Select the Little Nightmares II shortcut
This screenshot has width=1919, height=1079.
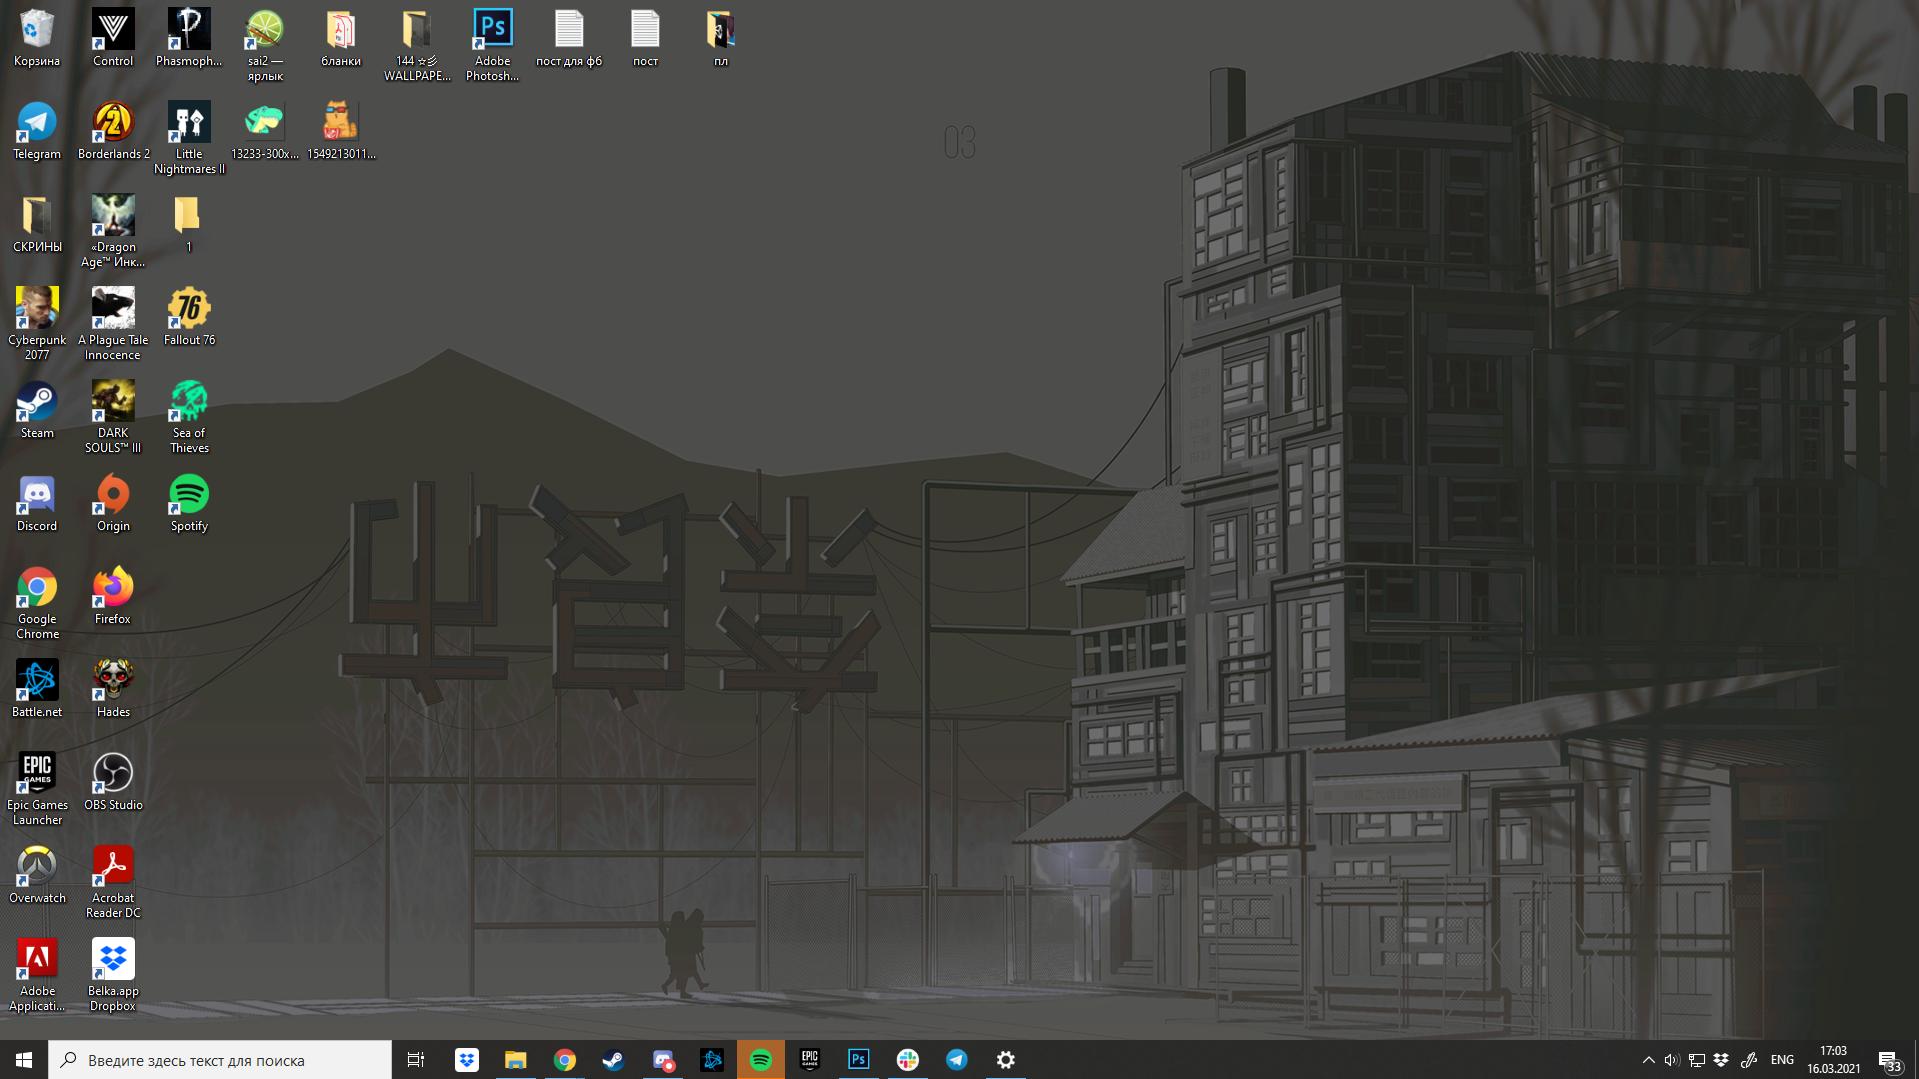(189, 139)
